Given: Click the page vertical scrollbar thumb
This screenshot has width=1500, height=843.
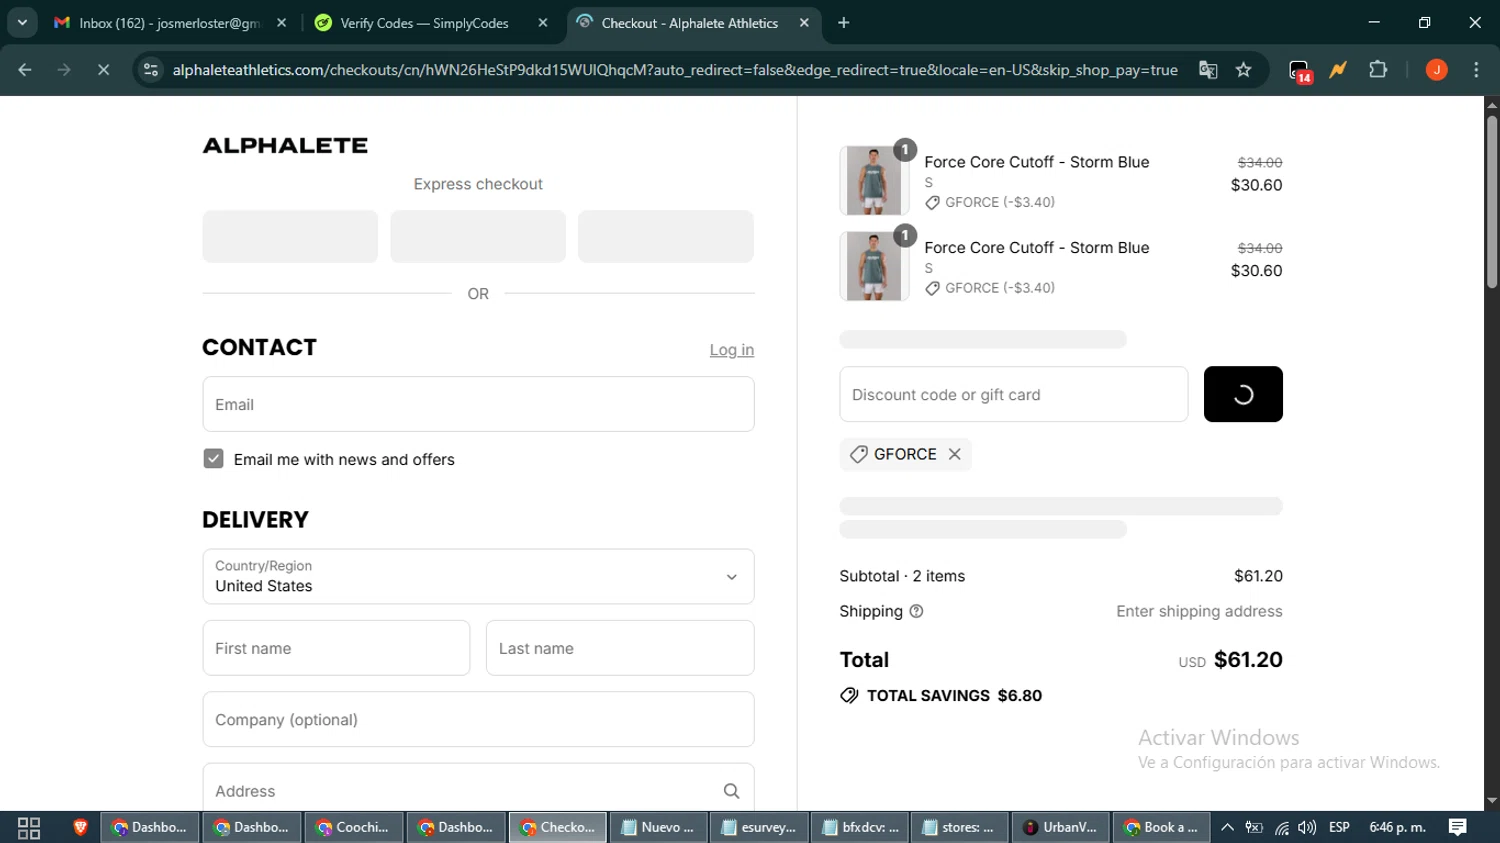Looking at the screenshot, I should [x=1492, y=200].
